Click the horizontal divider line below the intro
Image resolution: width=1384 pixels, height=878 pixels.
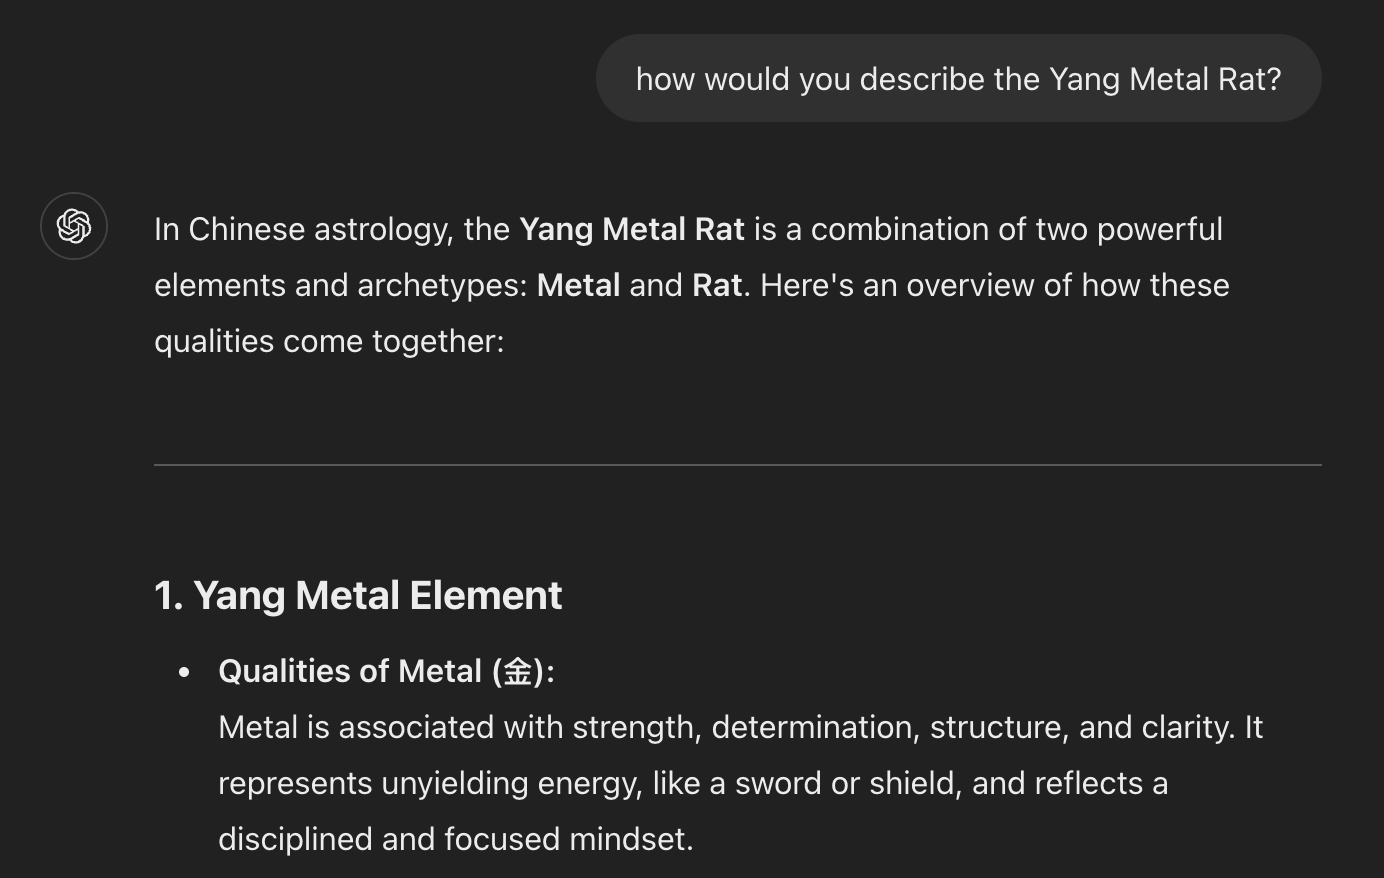click(x=737, y=465)
